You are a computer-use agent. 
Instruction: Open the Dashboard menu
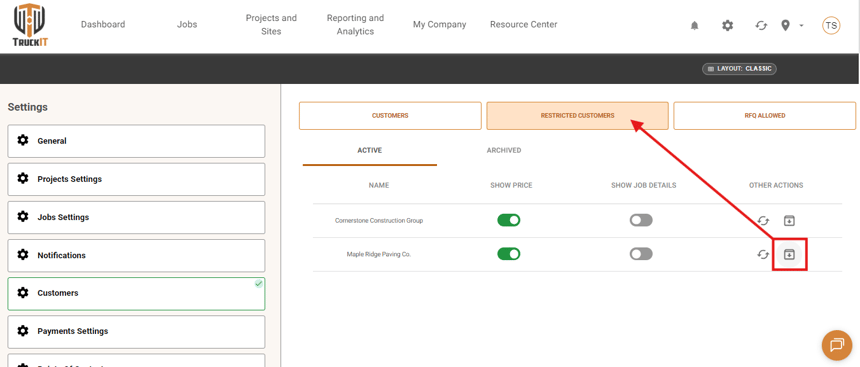click(103, 24)
